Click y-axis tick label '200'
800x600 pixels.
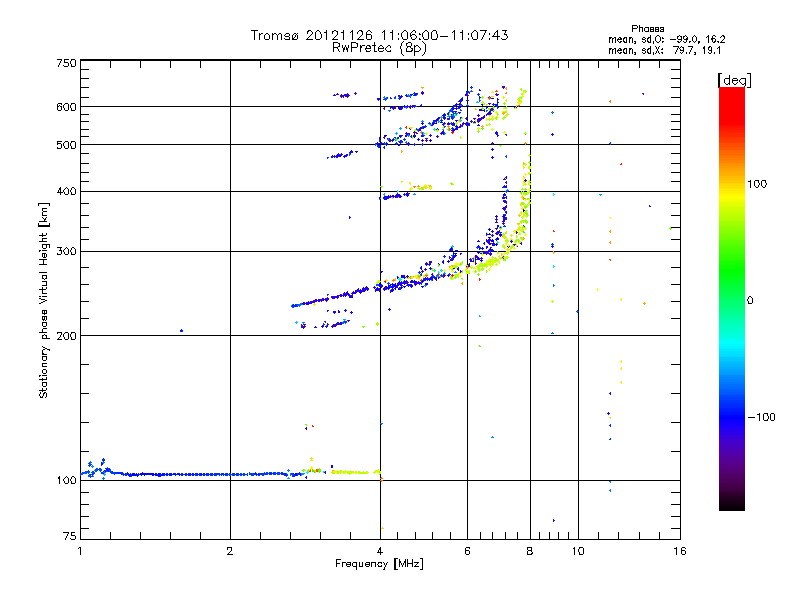(x=66, y=336)
